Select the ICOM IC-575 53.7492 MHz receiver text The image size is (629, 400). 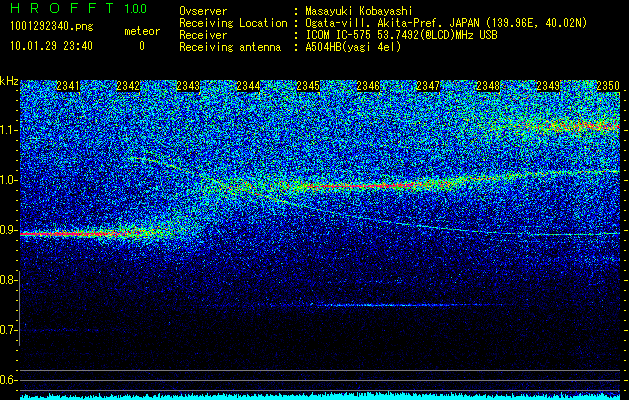(401, 35)
